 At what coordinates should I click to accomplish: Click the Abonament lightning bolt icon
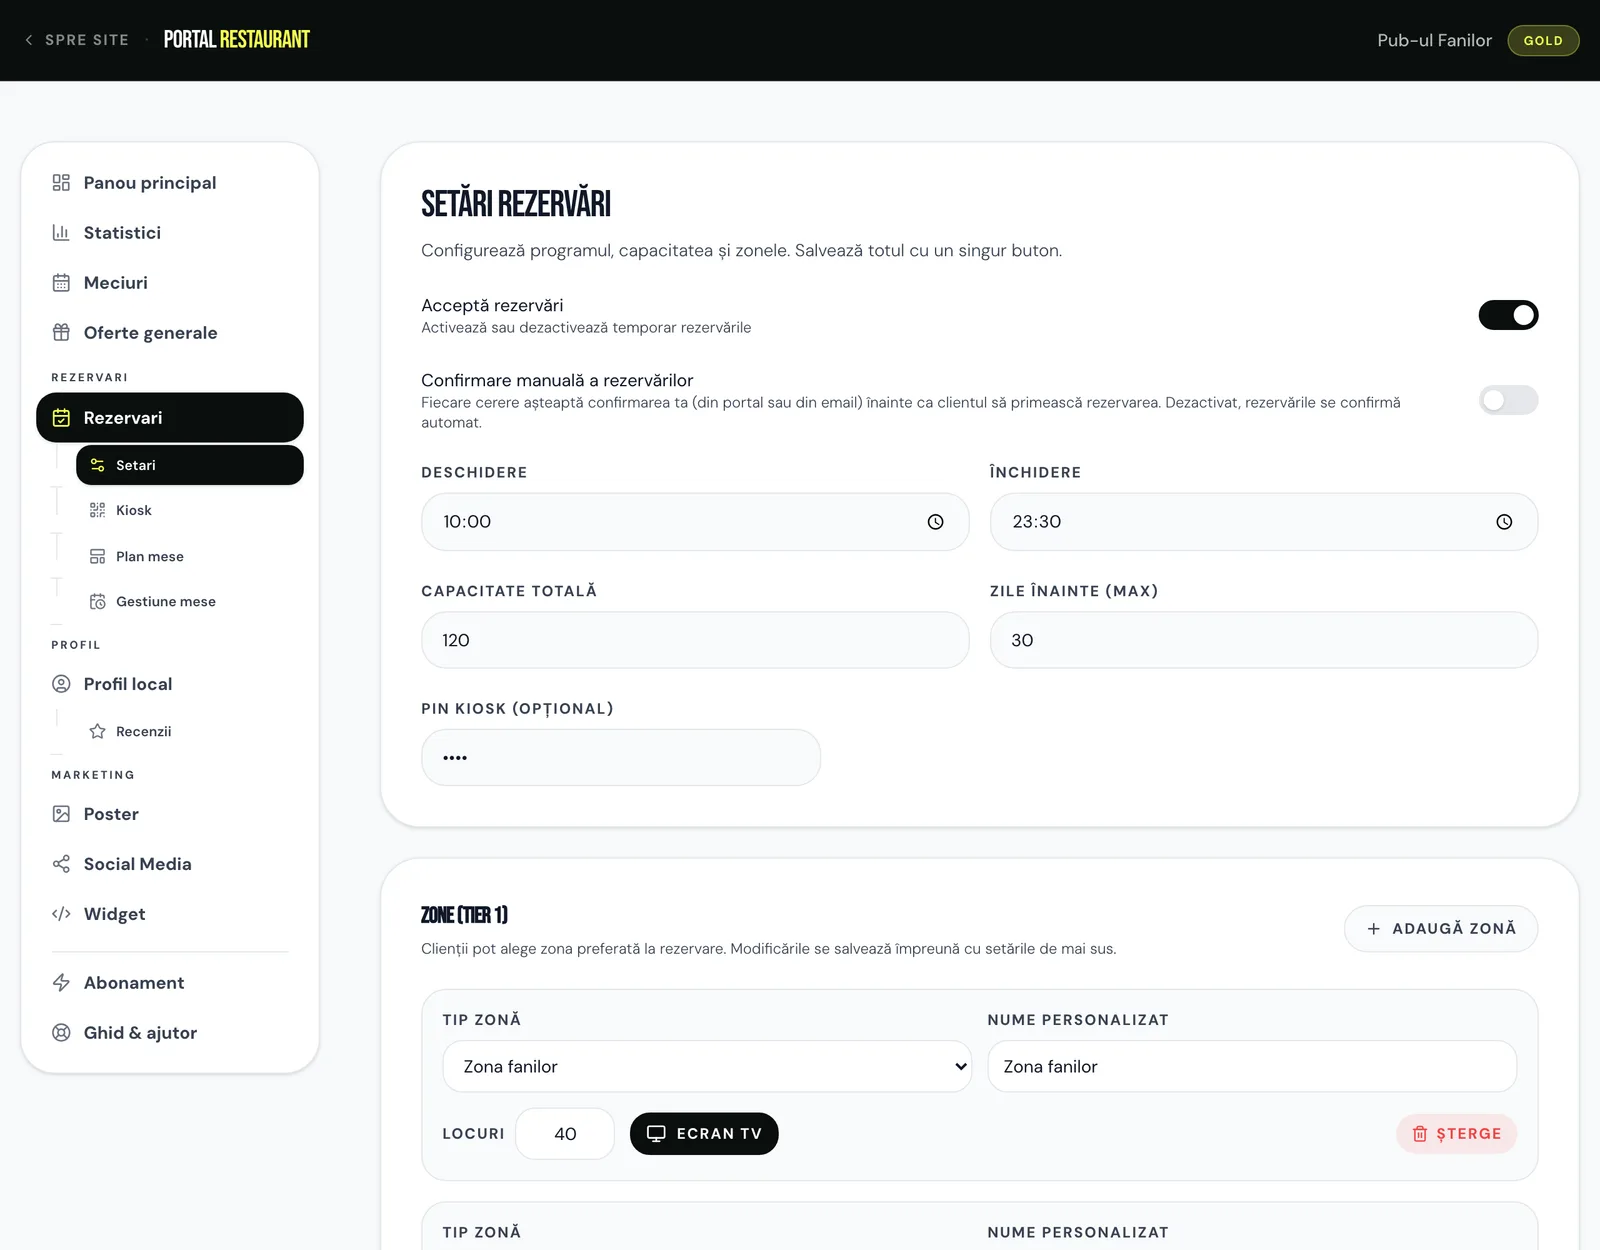click(x=61, y=983)
